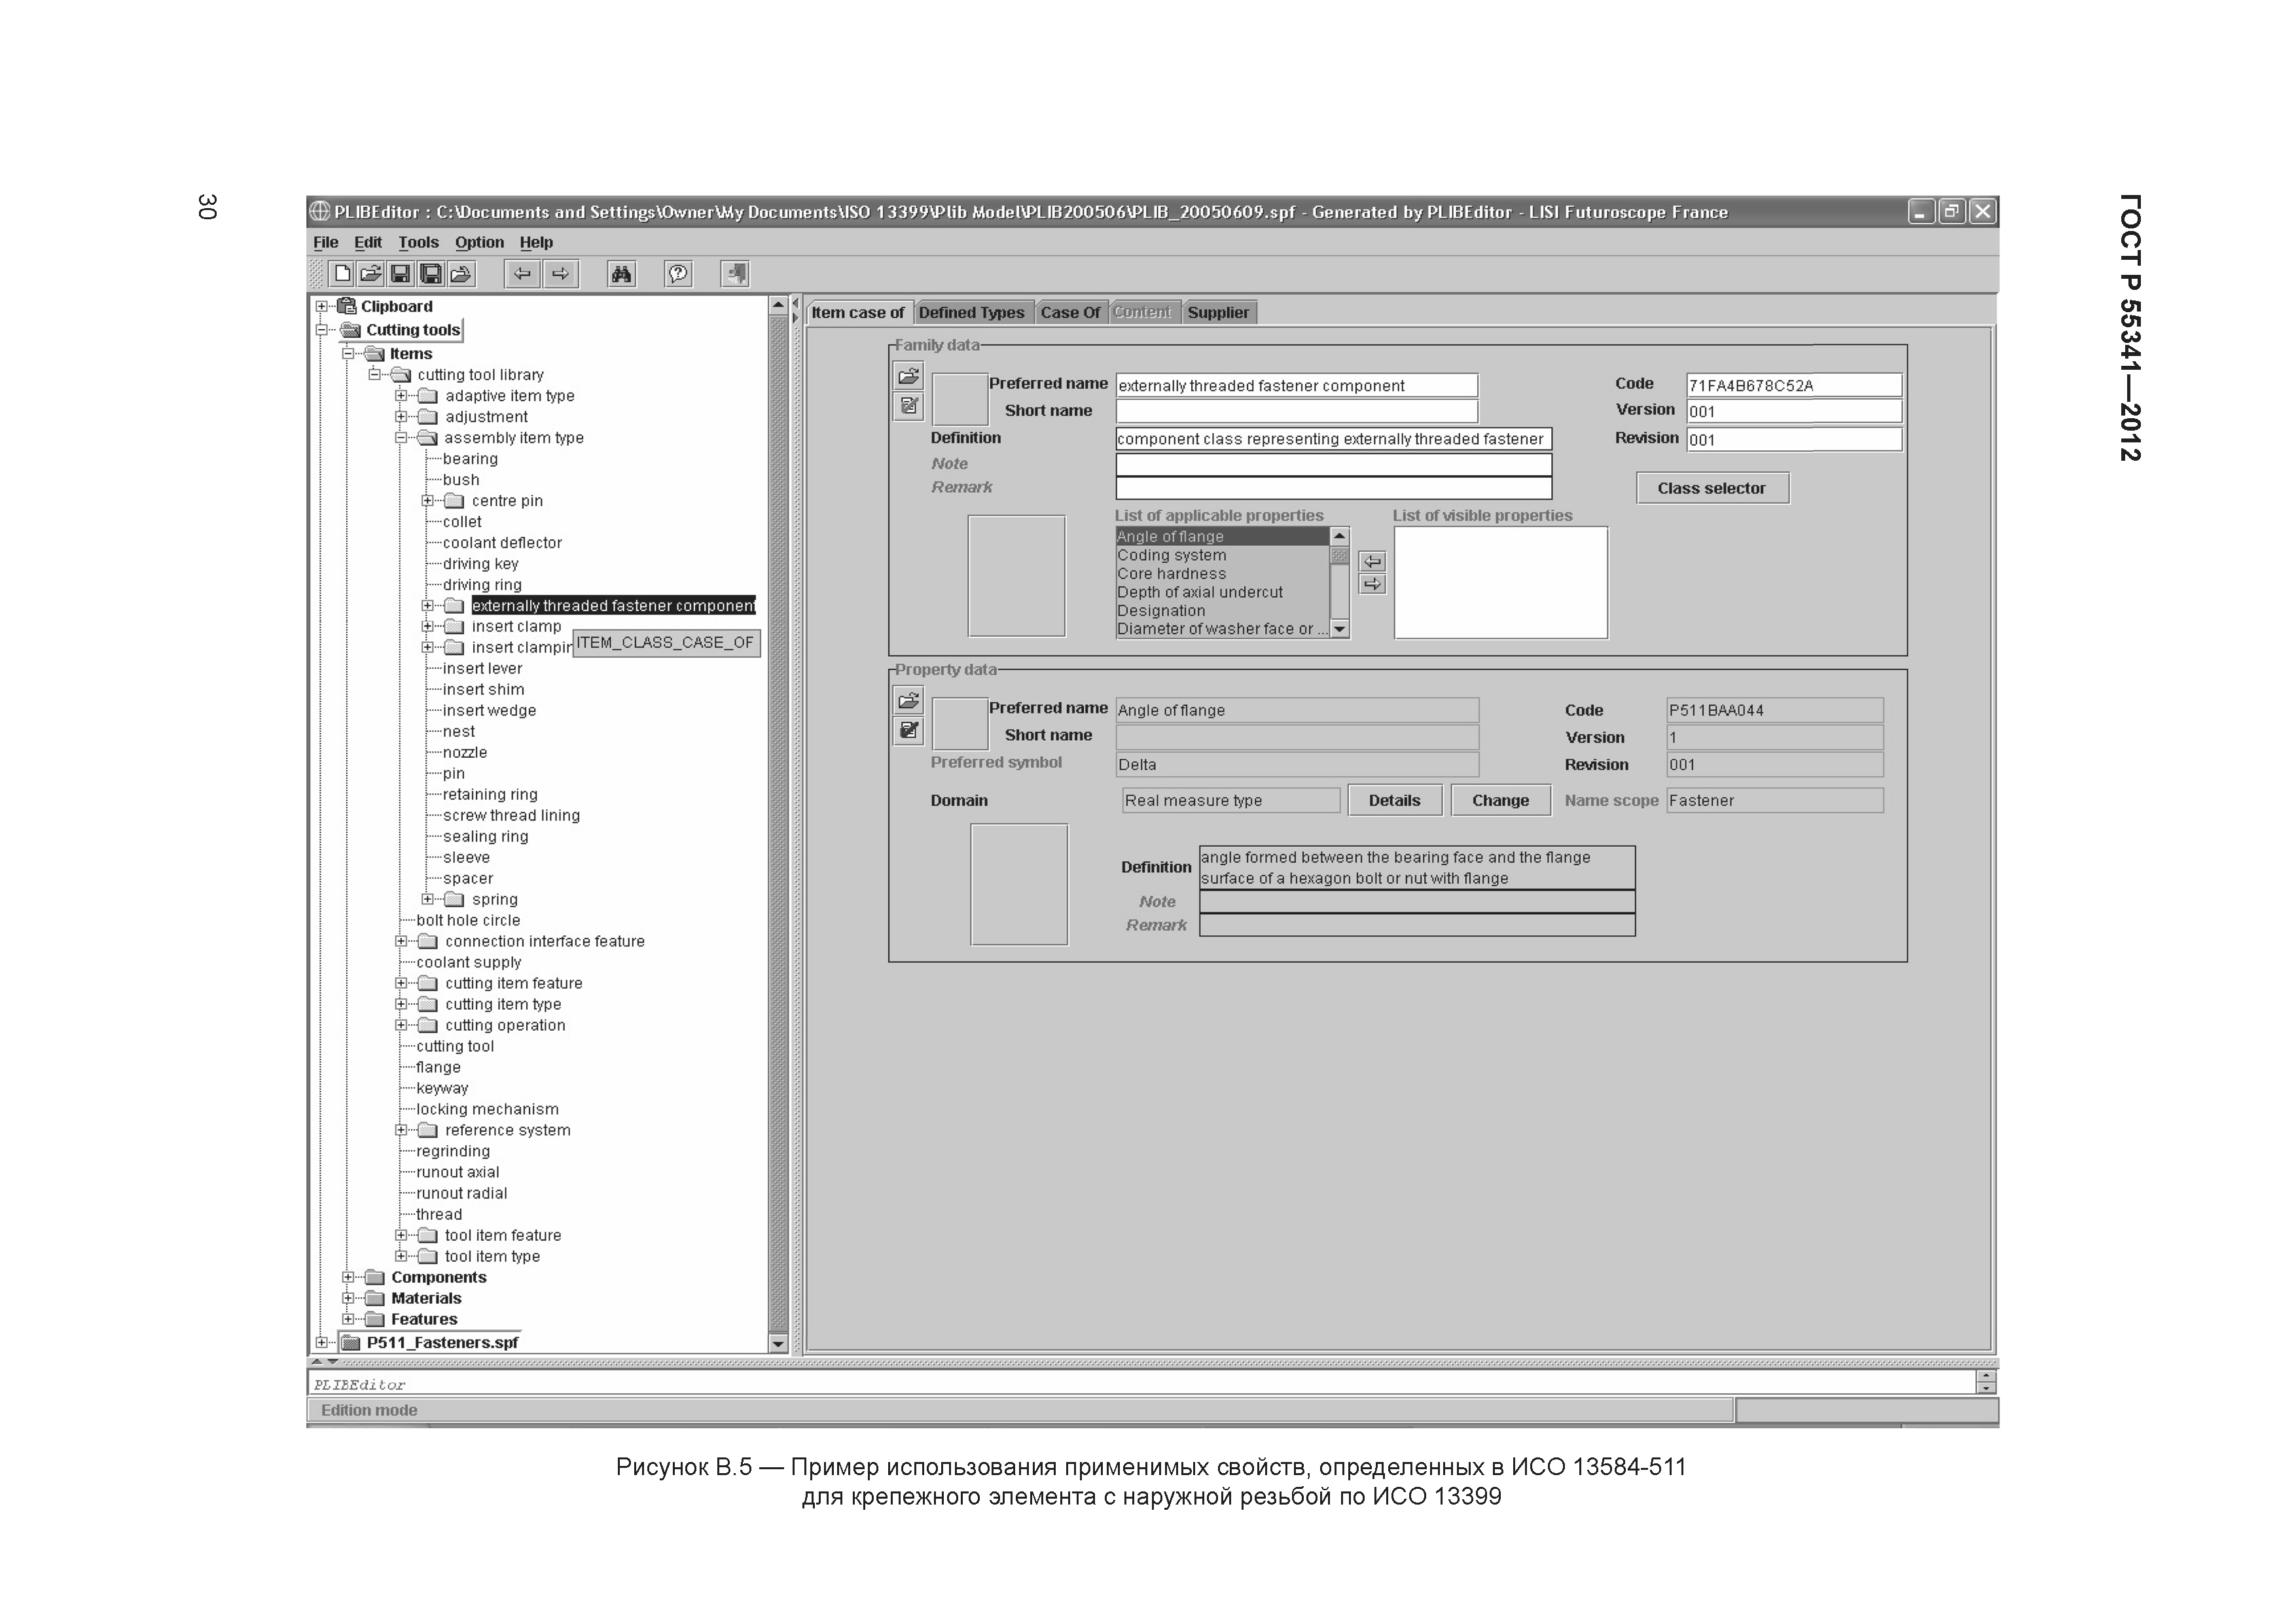Click the Features folder icon
Screen dimensions: 2296x1623
(375, 1319)
